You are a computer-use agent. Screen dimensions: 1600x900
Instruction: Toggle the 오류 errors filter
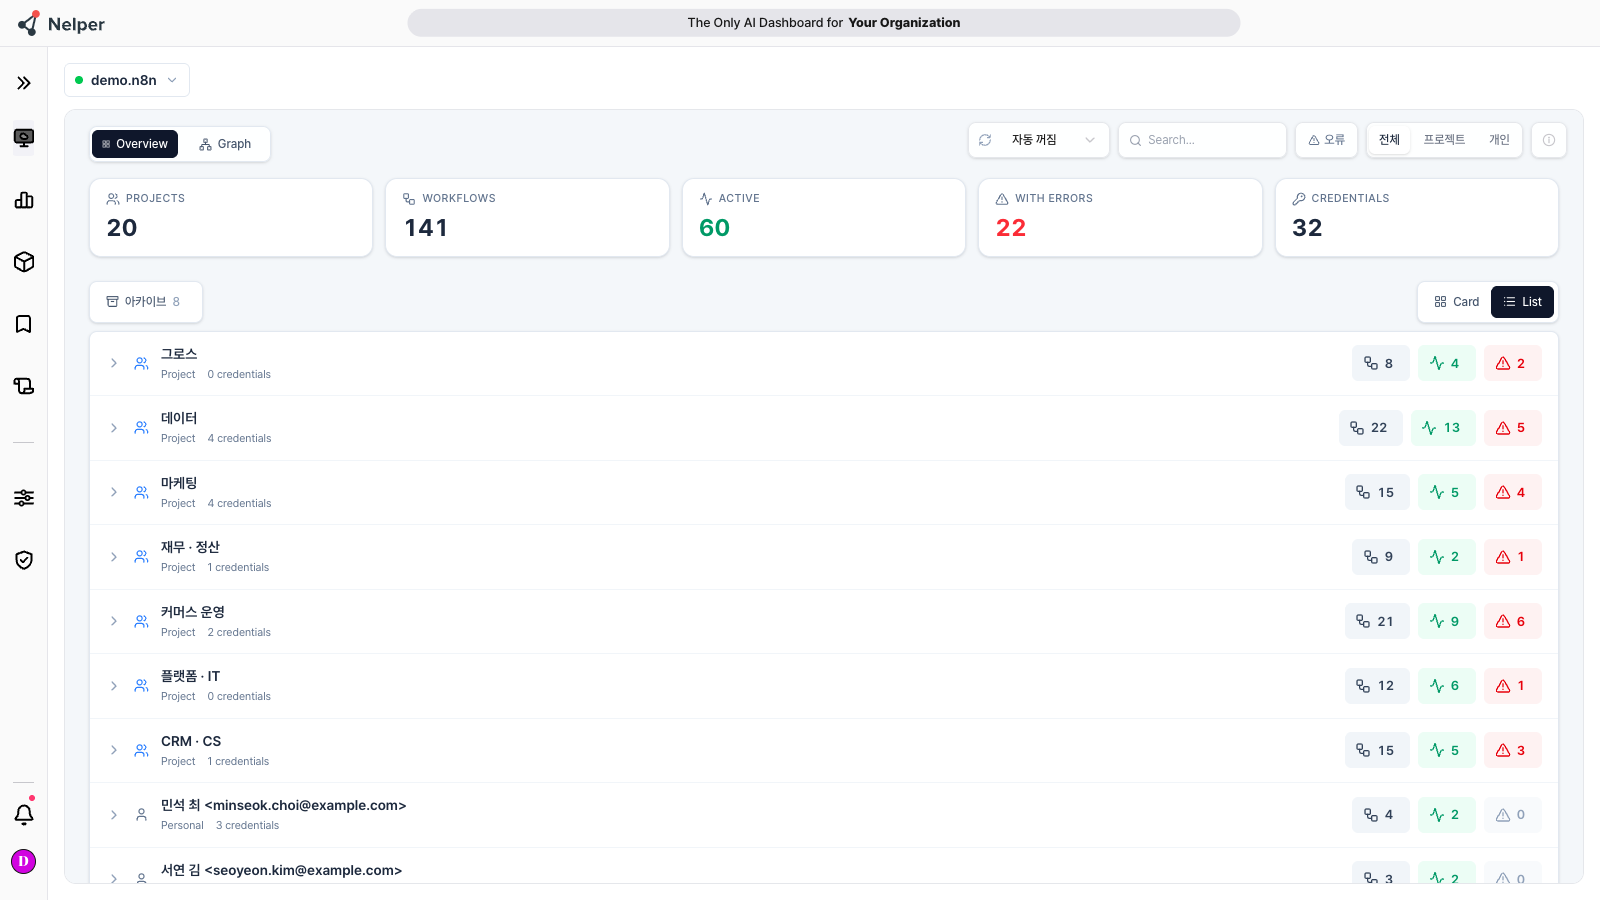(x=1327, y=140)
